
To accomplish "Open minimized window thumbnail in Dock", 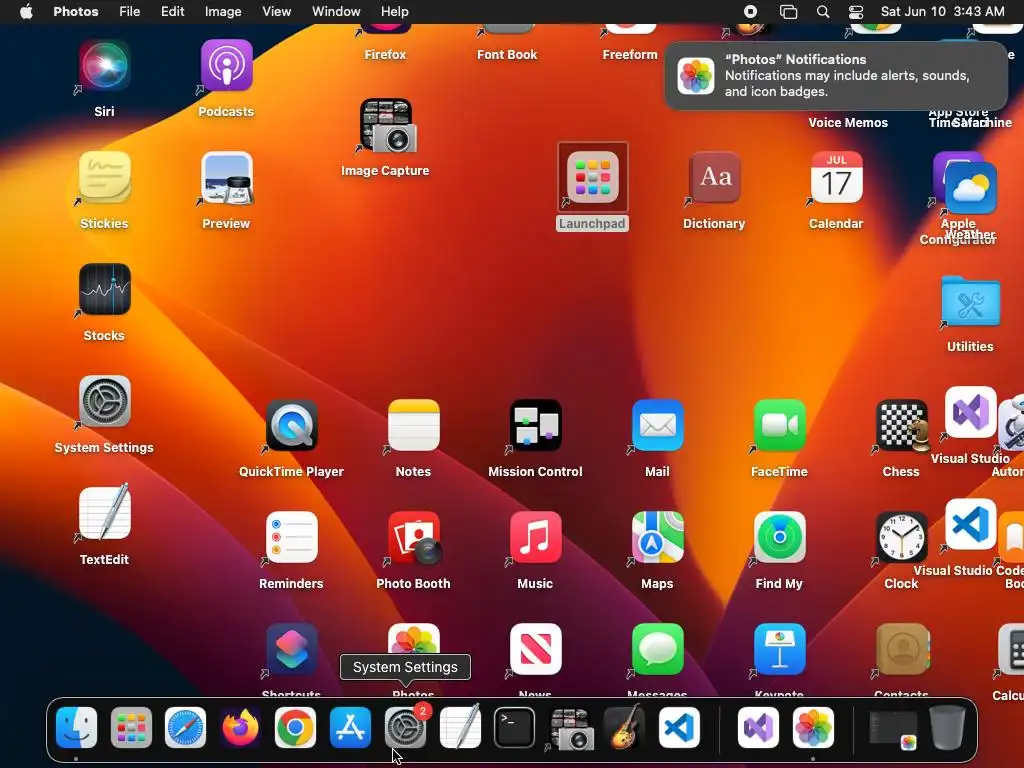I will (x=893, y=729).
